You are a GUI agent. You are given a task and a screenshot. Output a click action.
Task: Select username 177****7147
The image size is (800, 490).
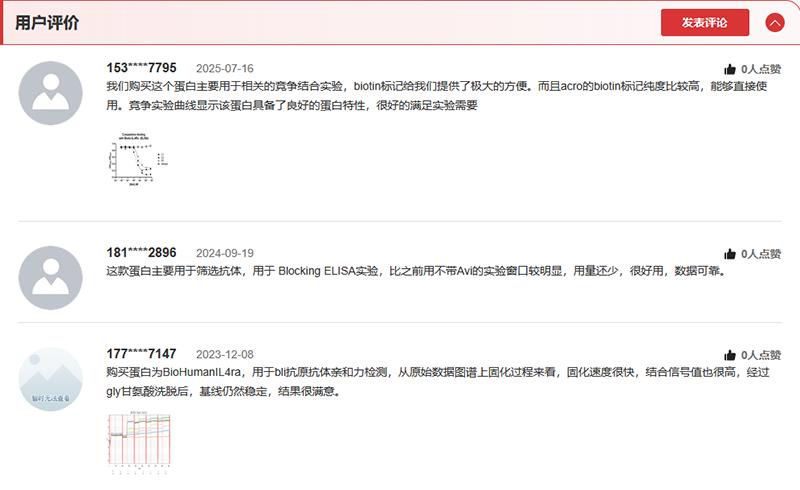[x=141, y=354]
